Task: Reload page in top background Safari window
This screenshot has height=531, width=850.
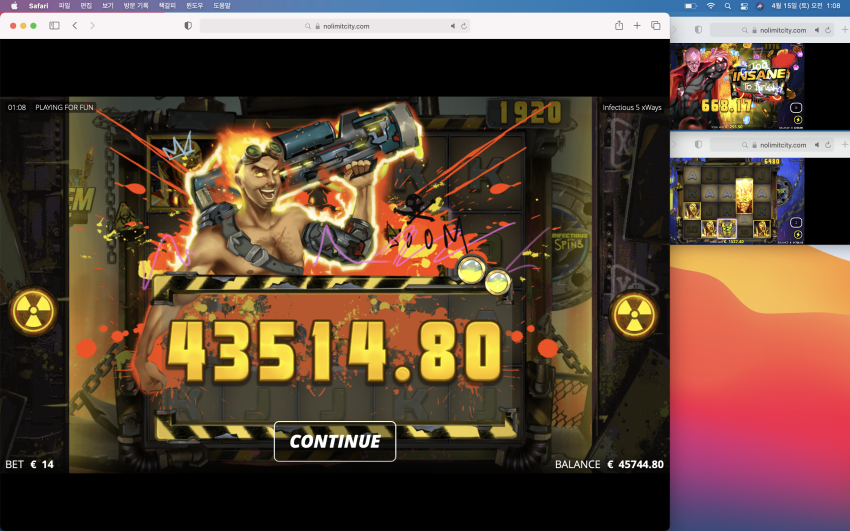Action: coord(828,30)
